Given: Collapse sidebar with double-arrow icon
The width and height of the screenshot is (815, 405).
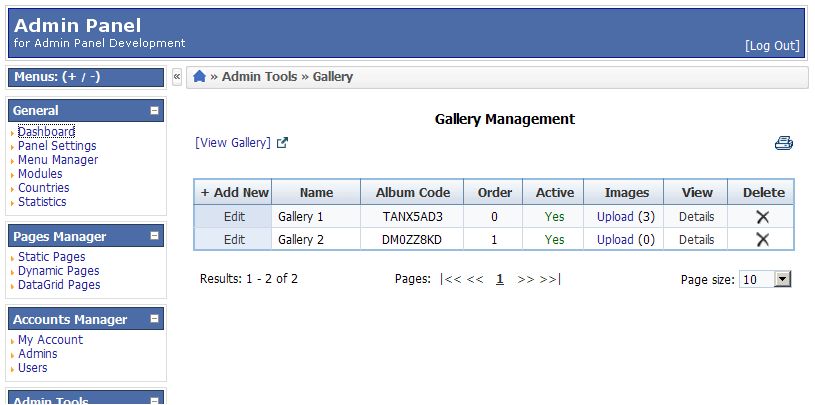Looking at the screenshot, I should click(177, 76).
